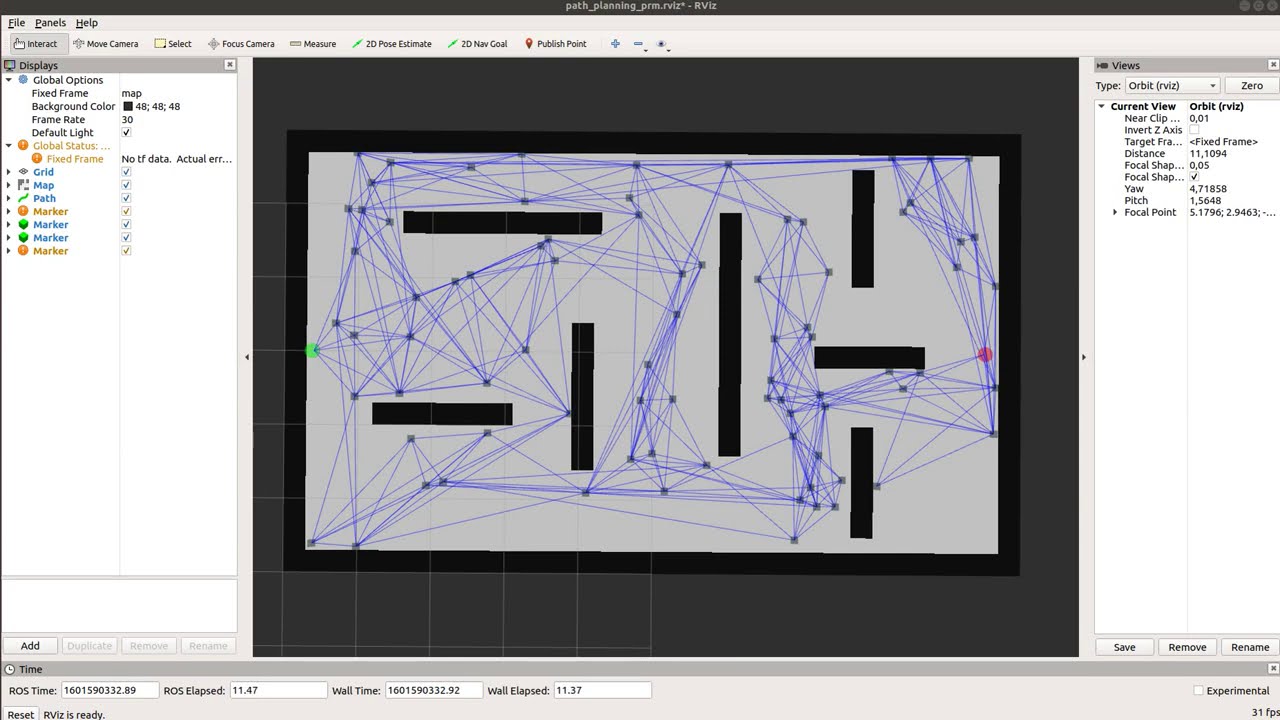The width and height of the screenshot is (1280, 720).
Task: Close the Views panel
Action: pyautogui.click(x=1273, y=65)
